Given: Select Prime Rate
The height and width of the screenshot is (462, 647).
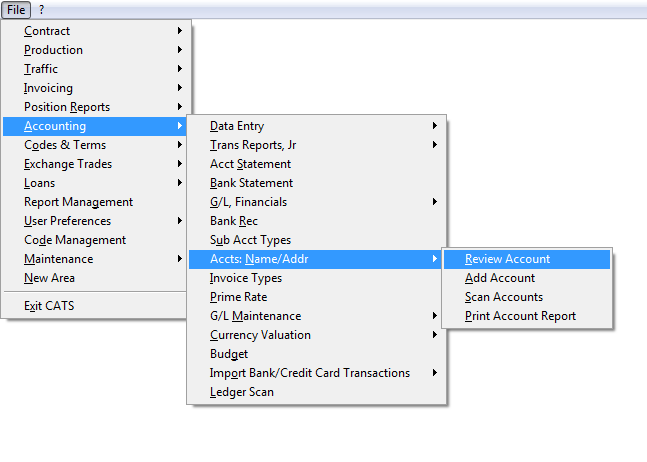Looking at the screenshot, I should point(316,297).
